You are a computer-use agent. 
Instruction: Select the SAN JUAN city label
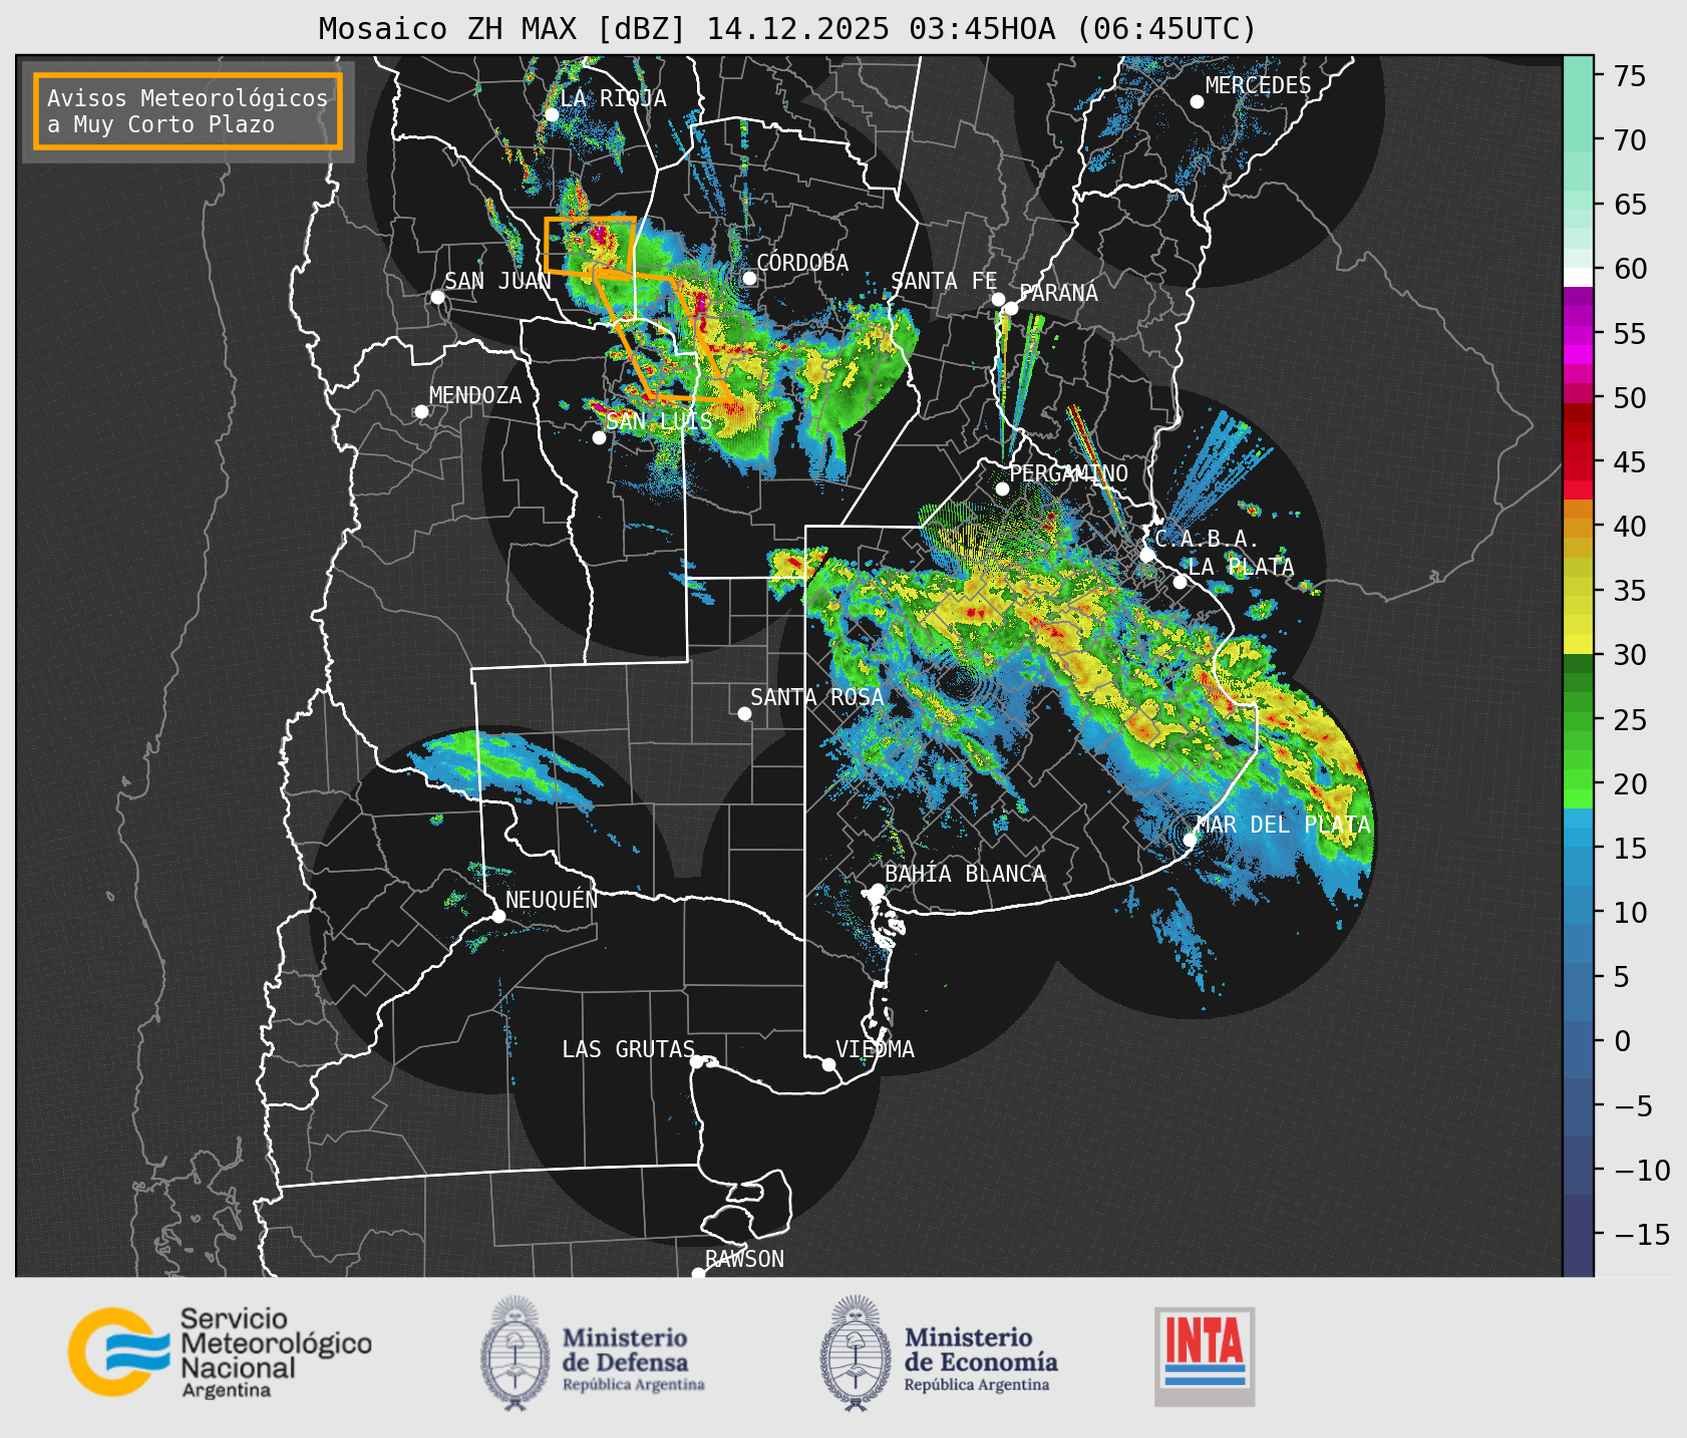497,281
